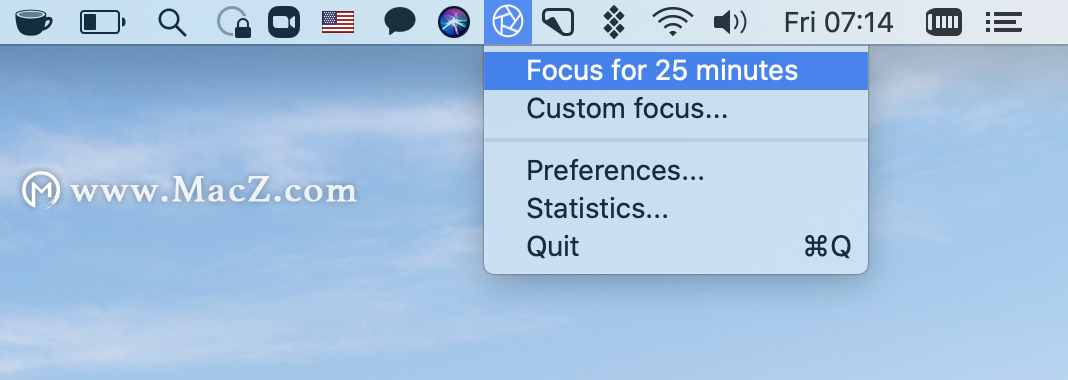Image resolution: width=1068 pixels, height=380 pixels.
Task: Open Spotlight search magnifier icon
Action: (172, 23)
